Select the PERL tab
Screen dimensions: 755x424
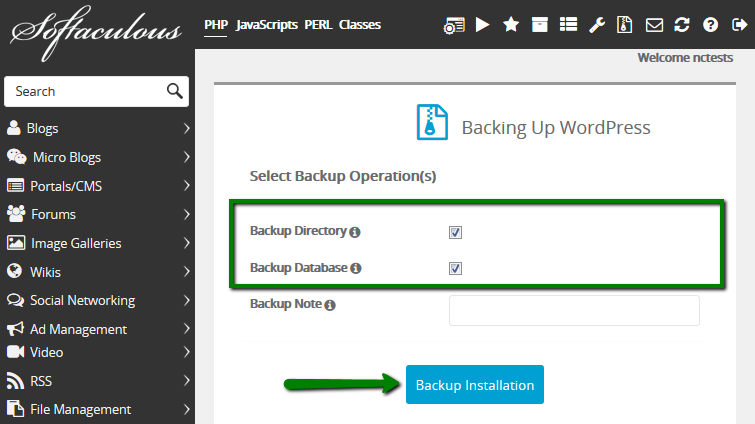319,25
